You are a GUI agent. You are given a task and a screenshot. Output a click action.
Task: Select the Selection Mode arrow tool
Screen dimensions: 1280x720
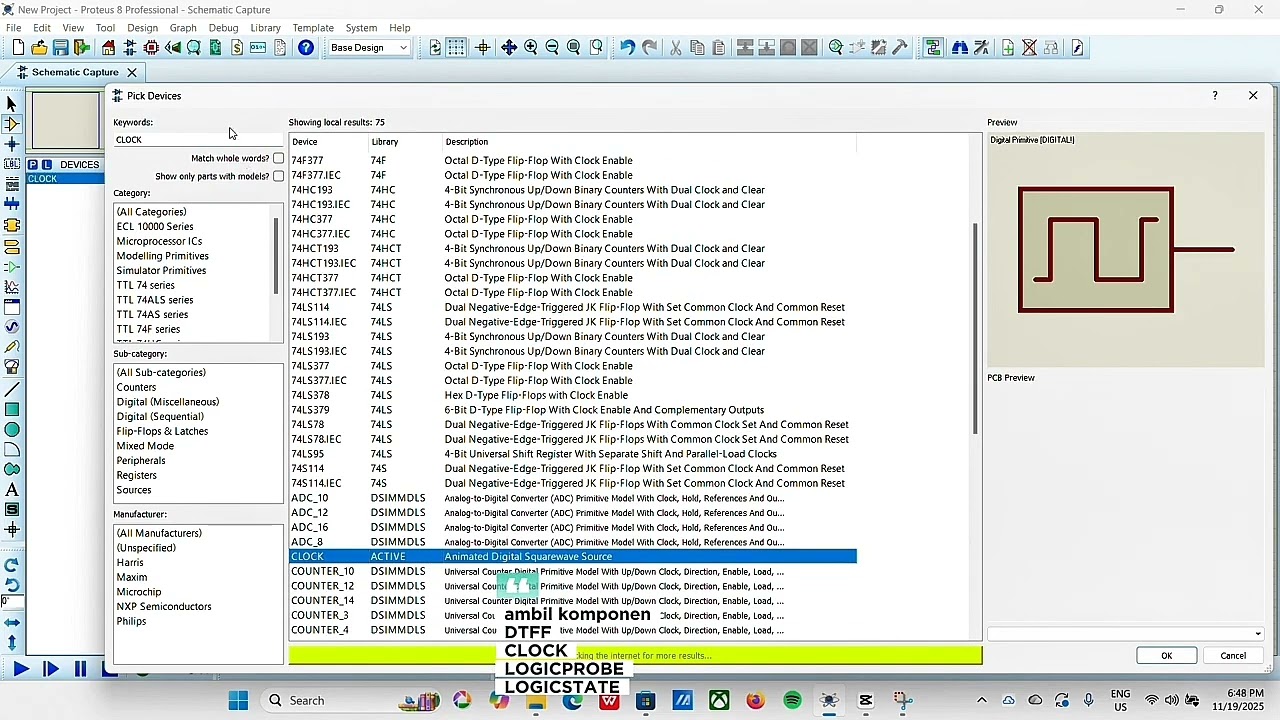point(12,104)
